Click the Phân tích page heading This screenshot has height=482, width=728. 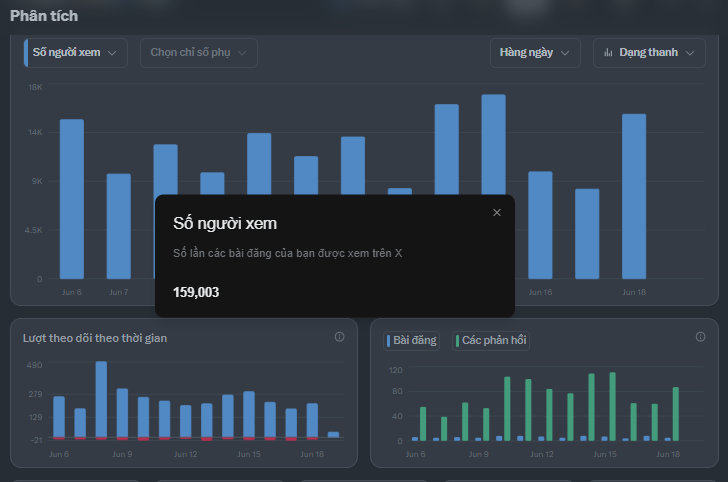44,16
